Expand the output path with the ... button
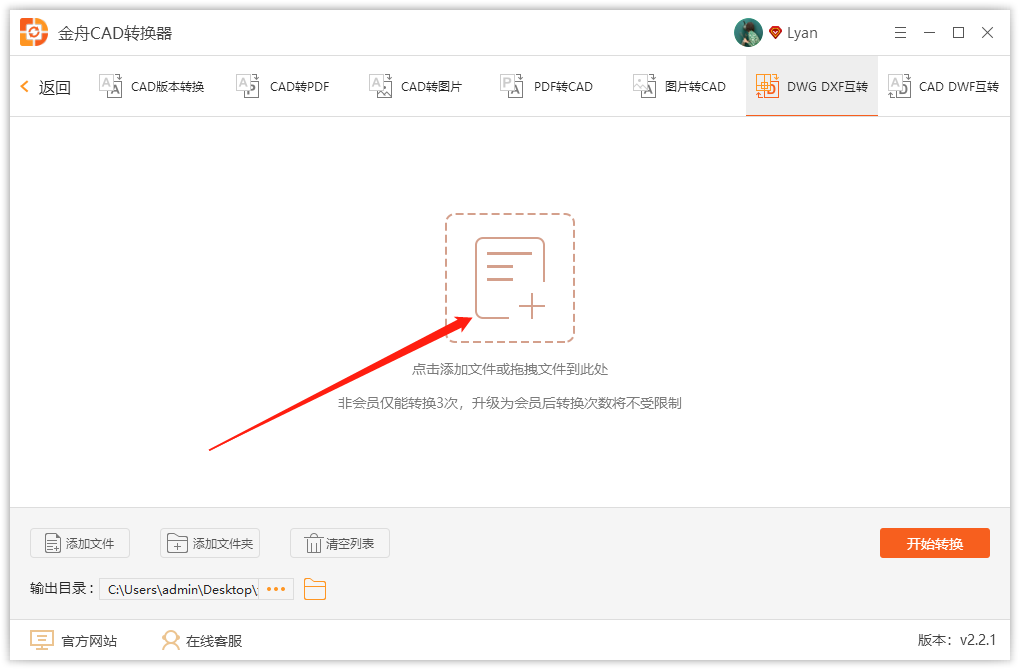The image size is (1020, 670). click(276, 589)
